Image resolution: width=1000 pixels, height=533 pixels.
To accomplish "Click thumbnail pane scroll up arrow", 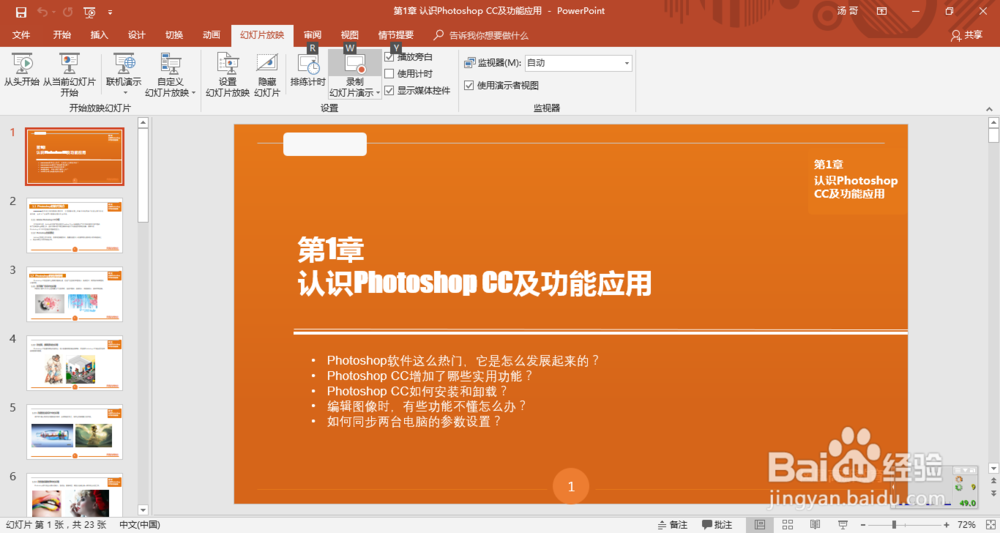I will click(143, 122).
